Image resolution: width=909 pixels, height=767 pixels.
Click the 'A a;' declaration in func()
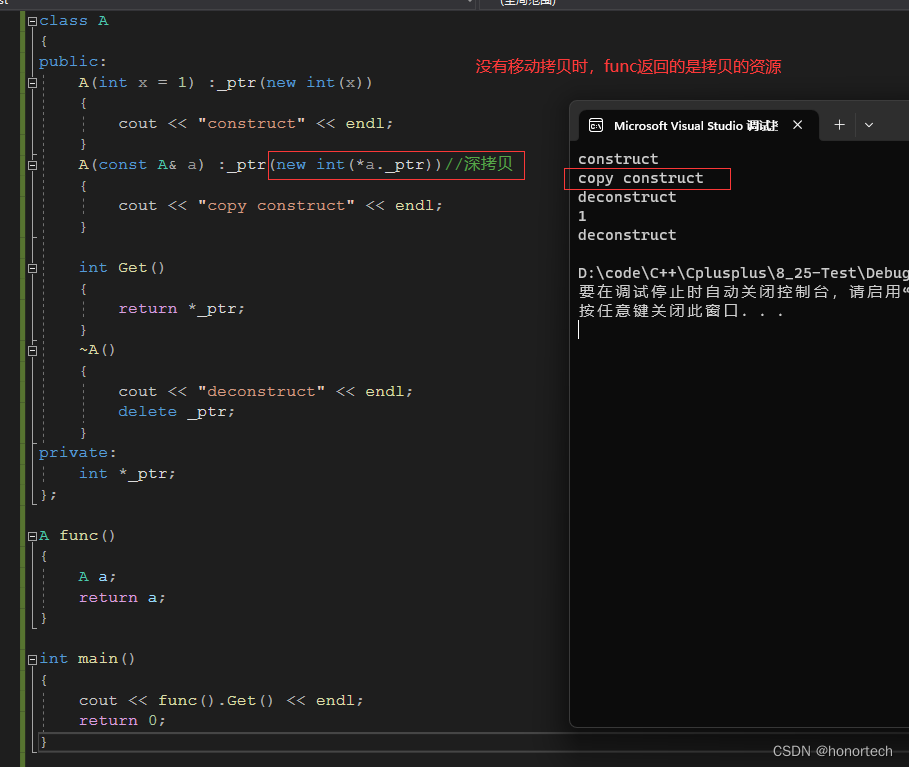(x=97, y=577)
